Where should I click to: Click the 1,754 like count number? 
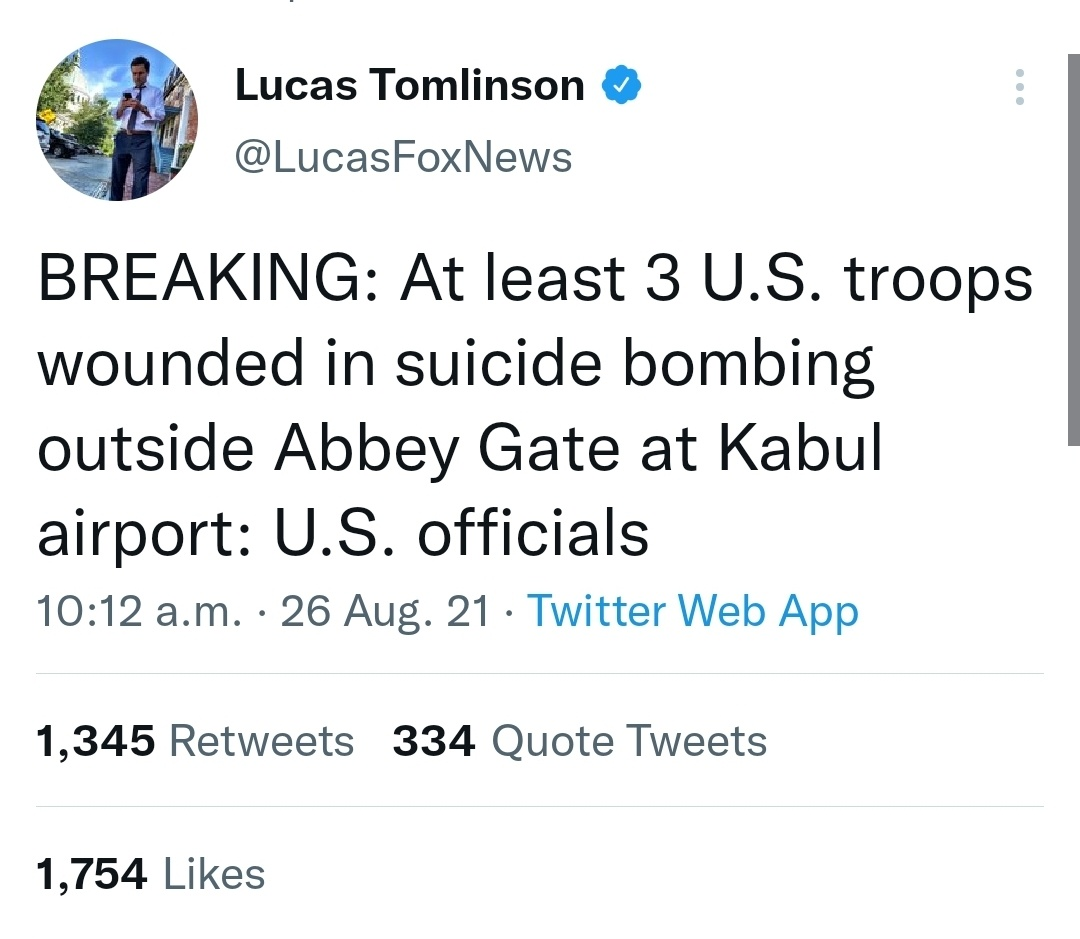click(92, 874)
